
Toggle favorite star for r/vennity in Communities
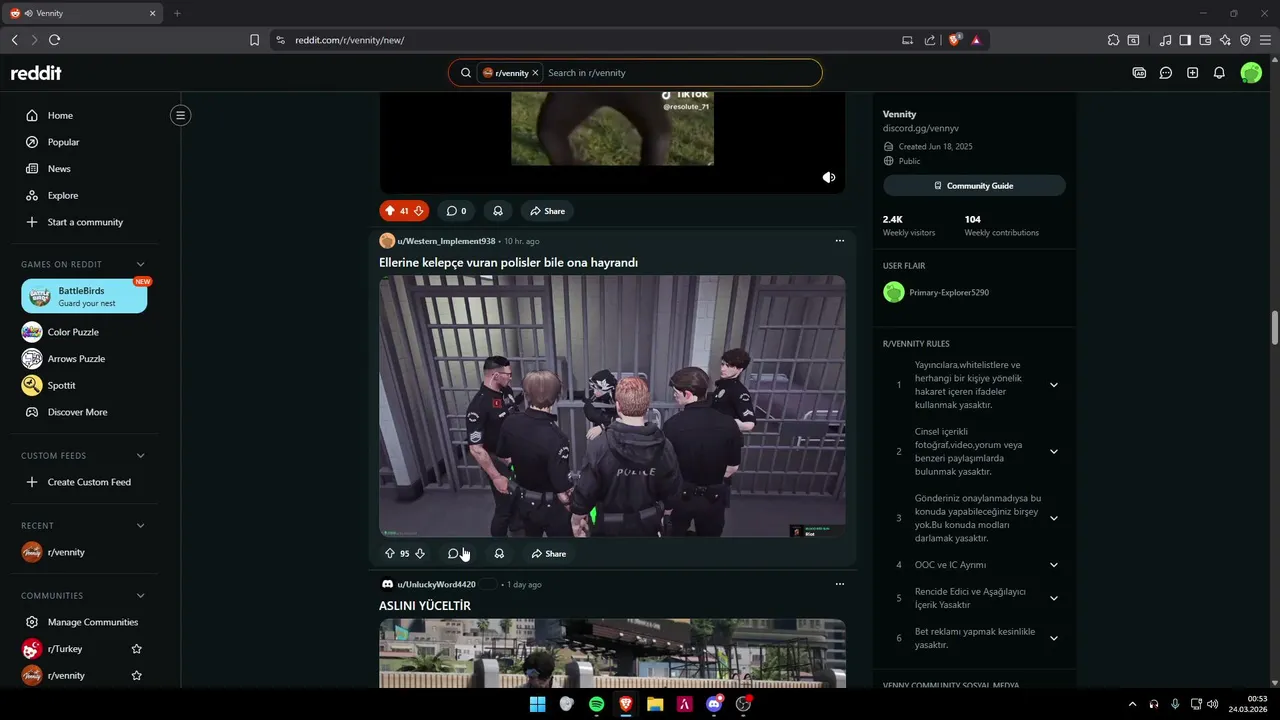(x=137, y=676)
